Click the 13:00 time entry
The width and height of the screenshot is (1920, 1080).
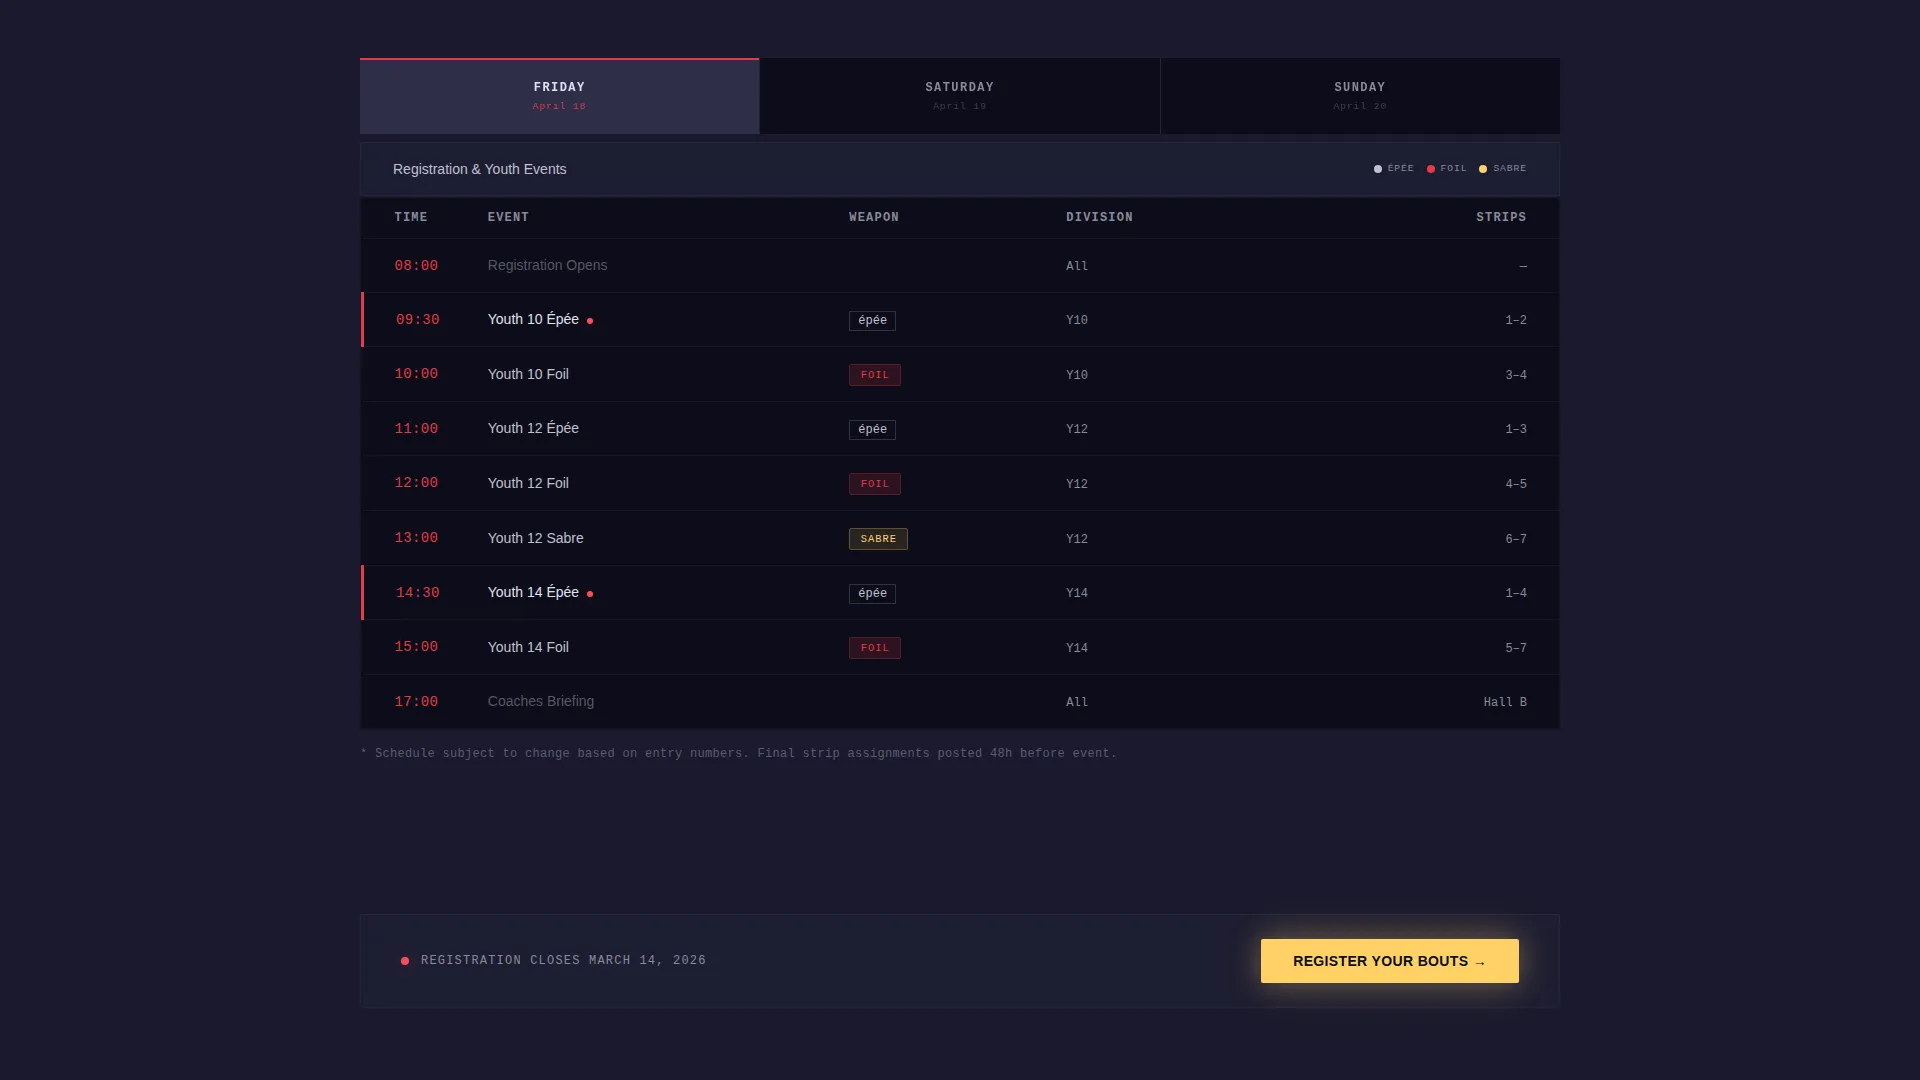click(416, 538)
